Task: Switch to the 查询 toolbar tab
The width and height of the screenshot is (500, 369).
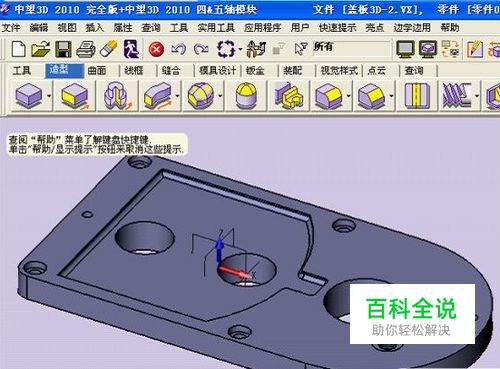Action: tap(414, 70)
